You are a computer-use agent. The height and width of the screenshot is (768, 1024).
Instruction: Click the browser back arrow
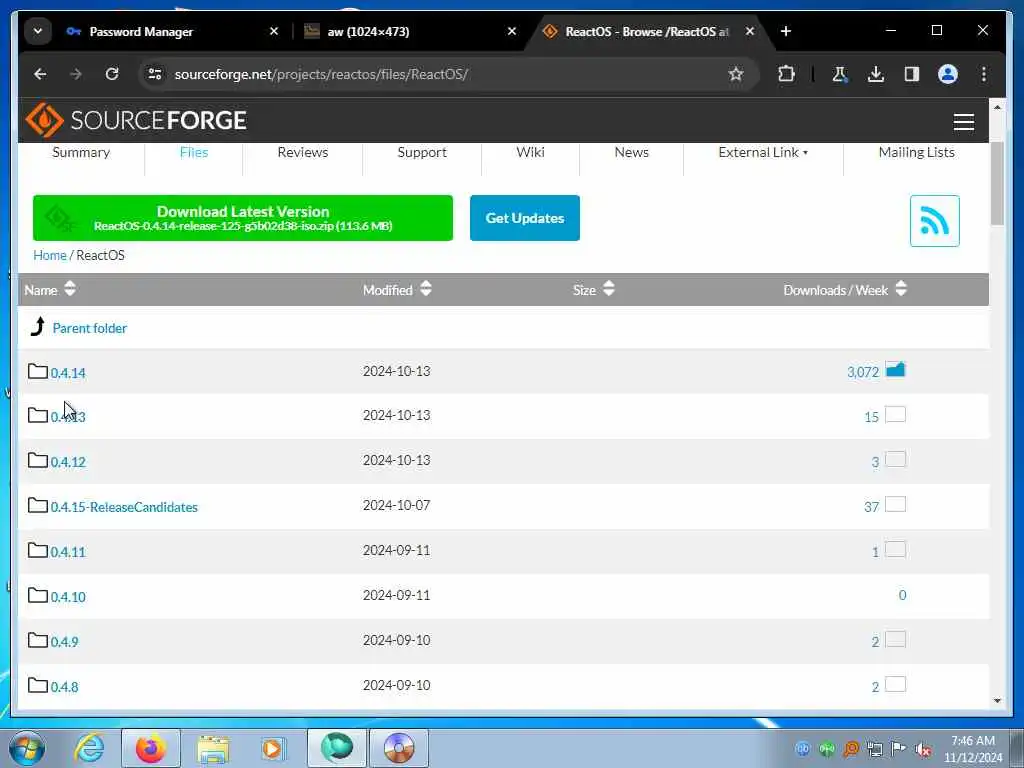[40, 74]
